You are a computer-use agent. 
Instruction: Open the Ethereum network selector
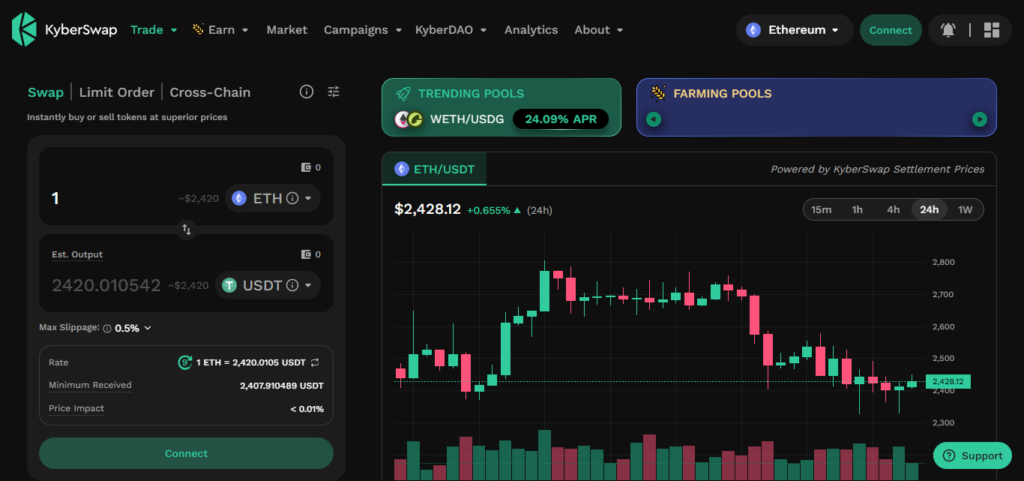click(x=794, y=30)
